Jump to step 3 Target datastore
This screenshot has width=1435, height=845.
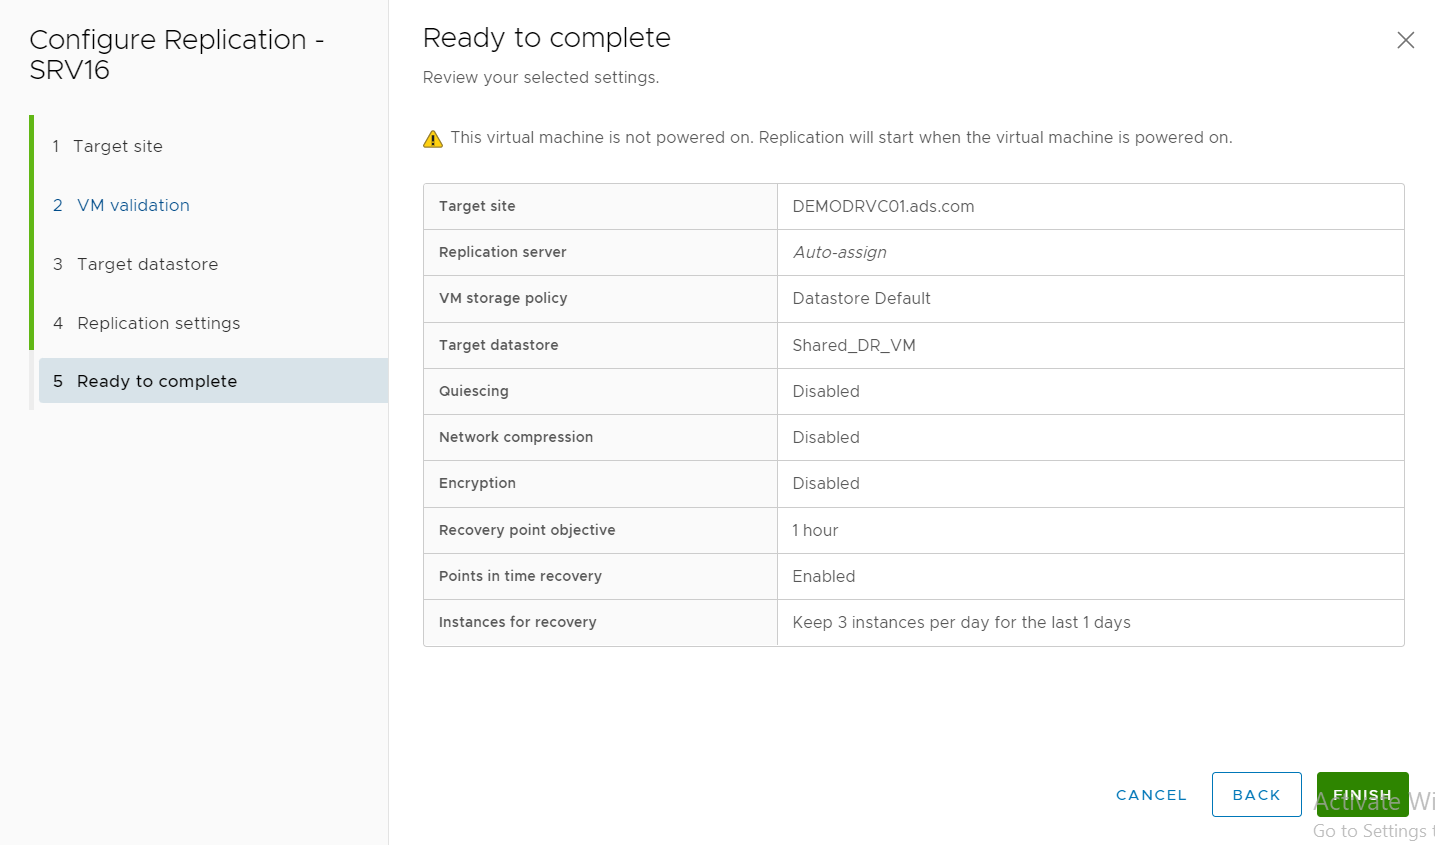147,264
